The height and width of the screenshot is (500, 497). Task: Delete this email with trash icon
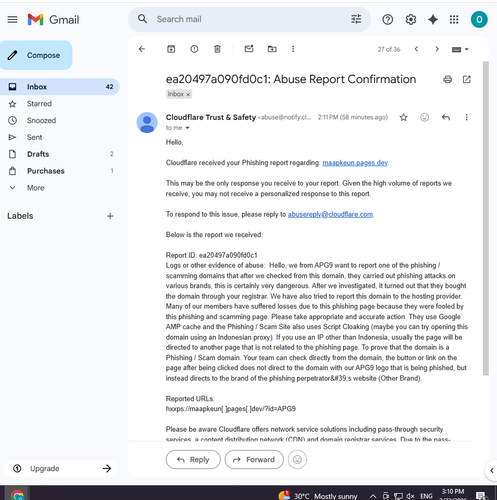click(x=217, y=49)
